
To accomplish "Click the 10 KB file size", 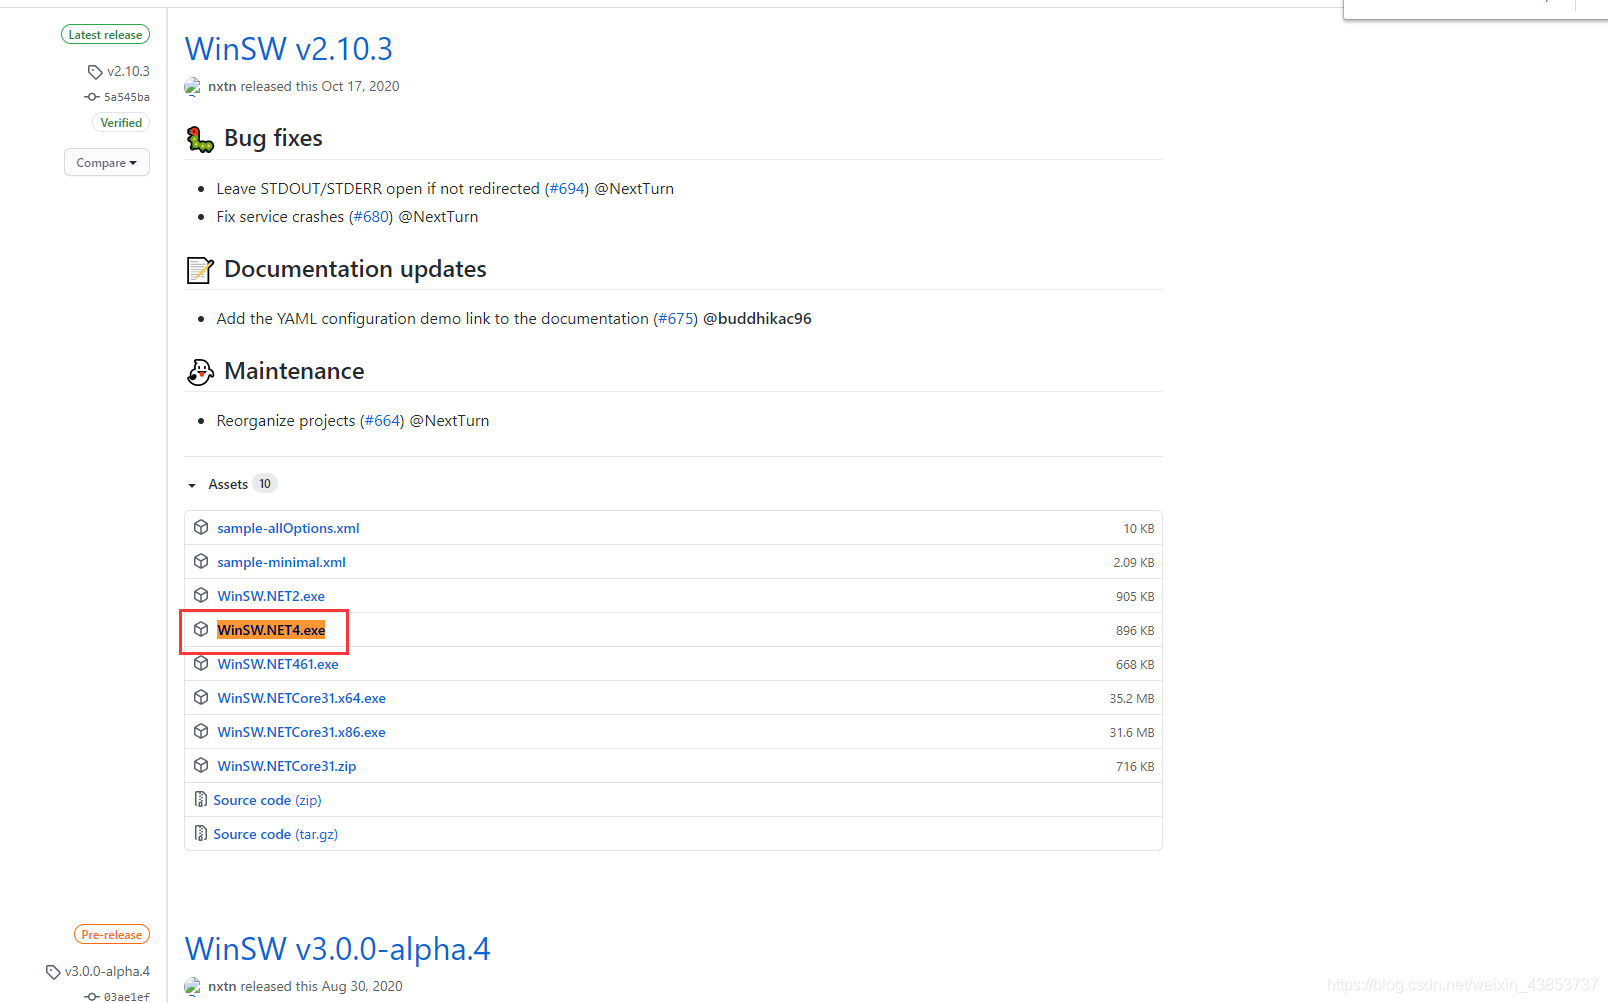I will pos(1138,529).
